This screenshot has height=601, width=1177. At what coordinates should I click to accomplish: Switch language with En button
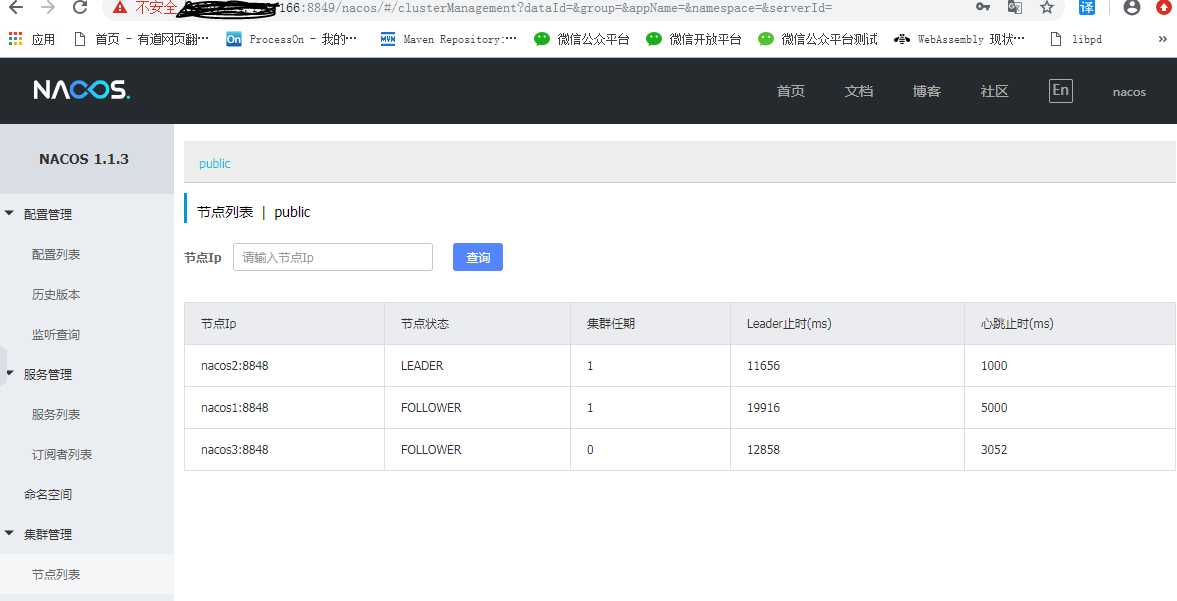(x=1061, y=90)
